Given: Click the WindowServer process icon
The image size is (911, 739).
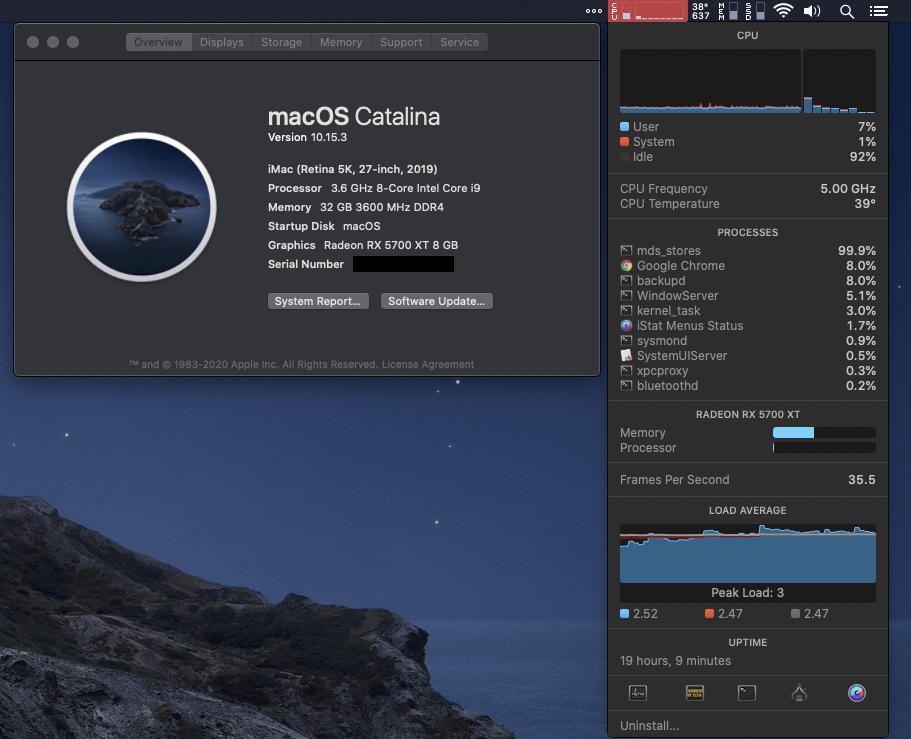Looking at the screenshot, I should tap(626, 295).
